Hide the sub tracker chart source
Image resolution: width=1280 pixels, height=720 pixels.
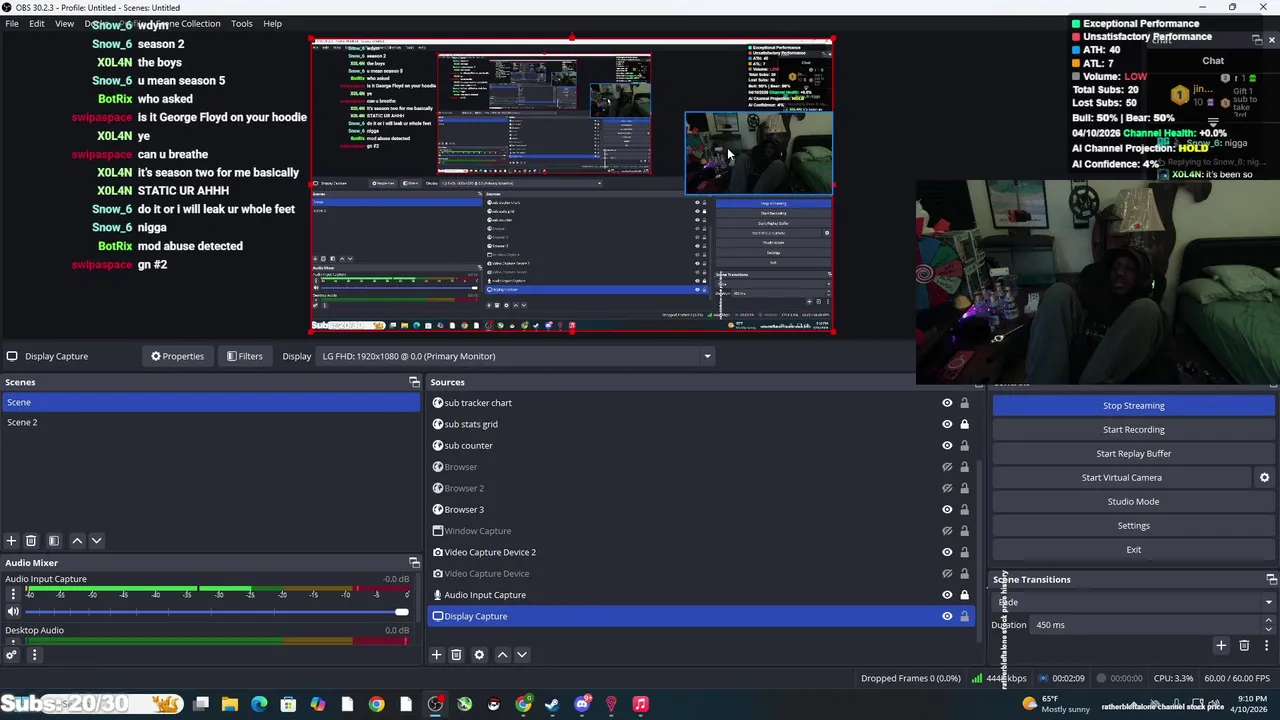coord(947,403)
